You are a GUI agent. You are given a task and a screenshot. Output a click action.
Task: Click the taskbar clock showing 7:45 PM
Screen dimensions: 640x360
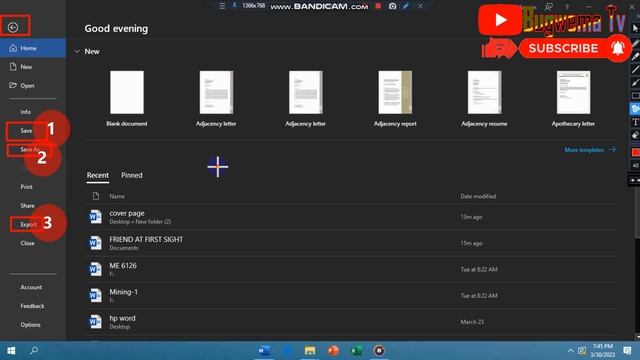(602, 351)
